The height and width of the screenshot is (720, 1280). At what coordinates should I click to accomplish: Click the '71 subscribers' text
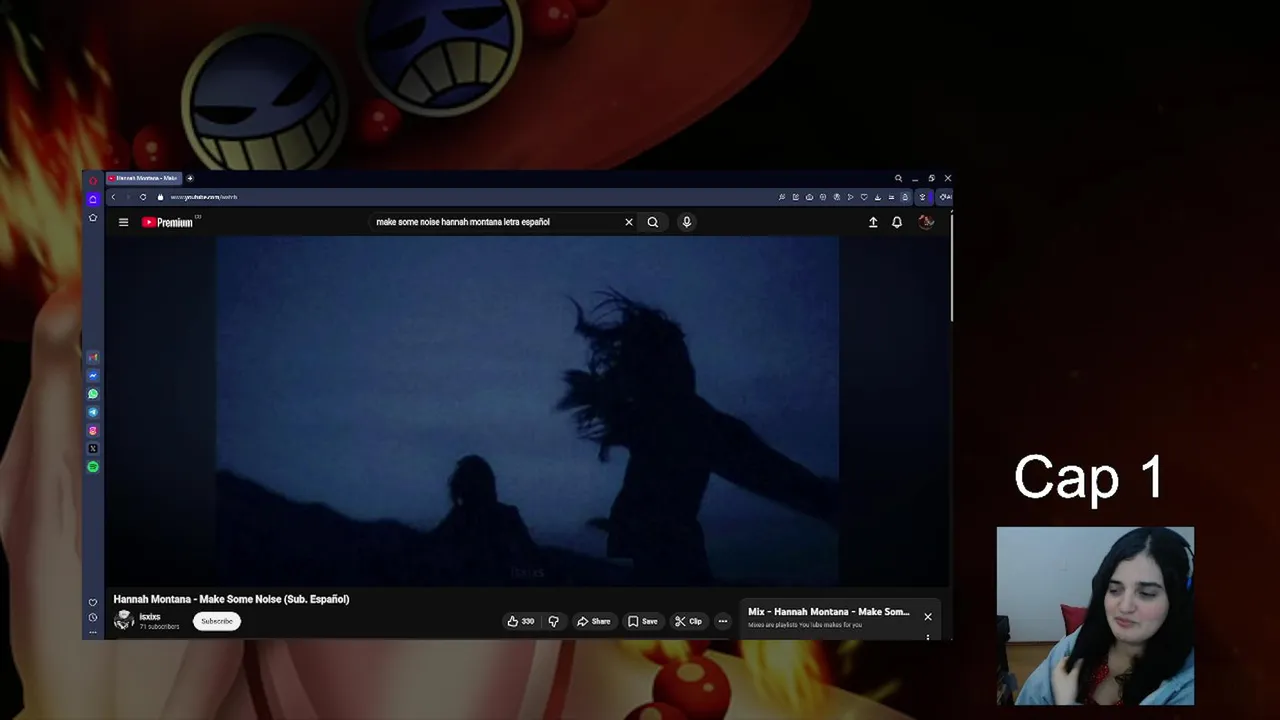pos(159,627)
